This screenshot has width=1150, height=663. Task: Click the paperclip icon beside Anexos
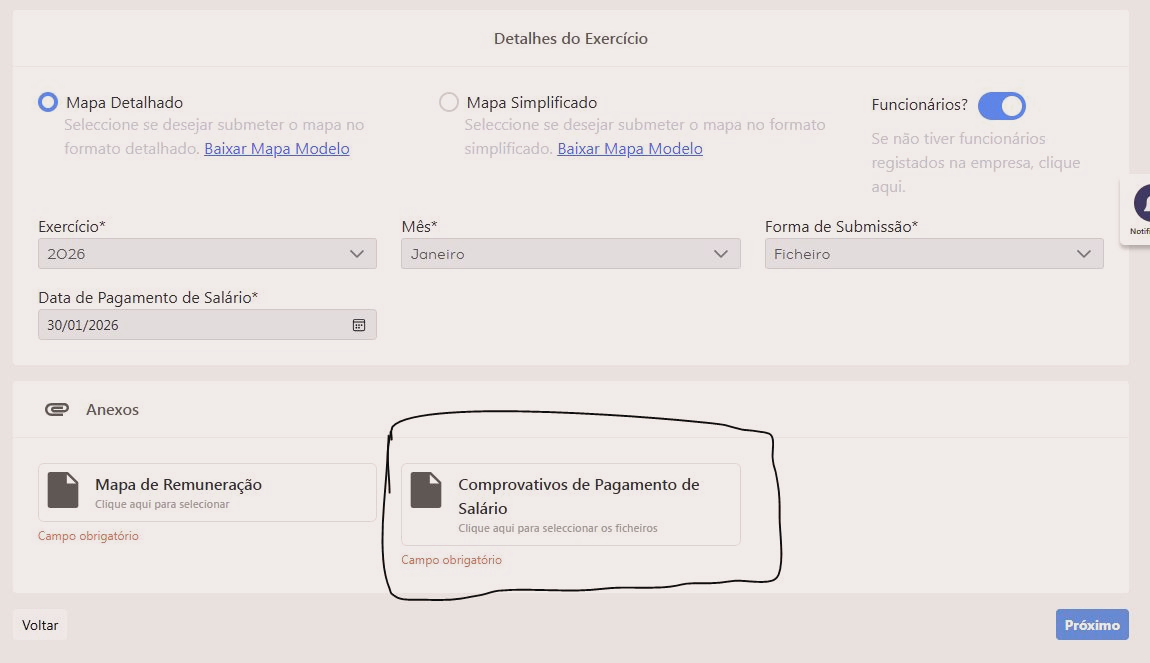(x=57, y=410)
